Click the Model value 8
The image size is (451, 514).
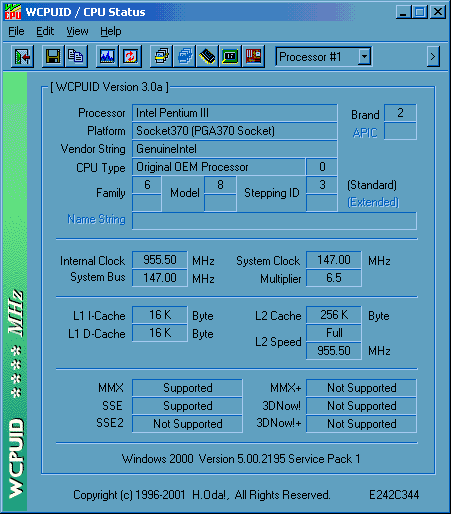220,185
